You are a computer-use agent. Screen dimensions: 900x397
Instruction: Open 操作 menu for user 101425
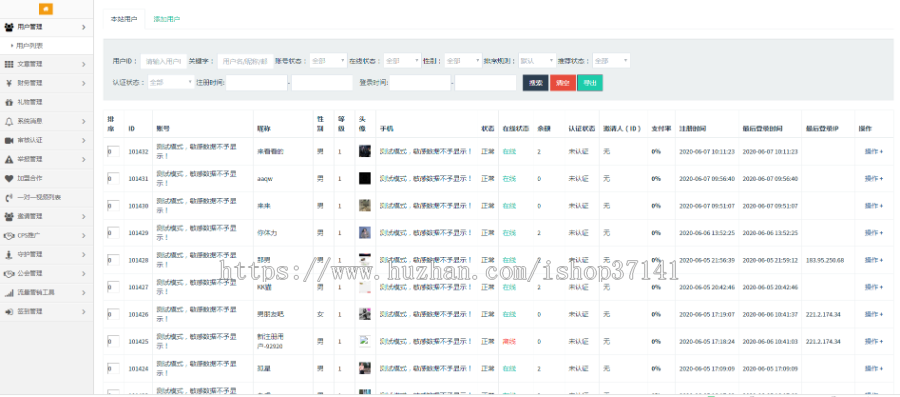pyautogui.click(x=874, y=341)
